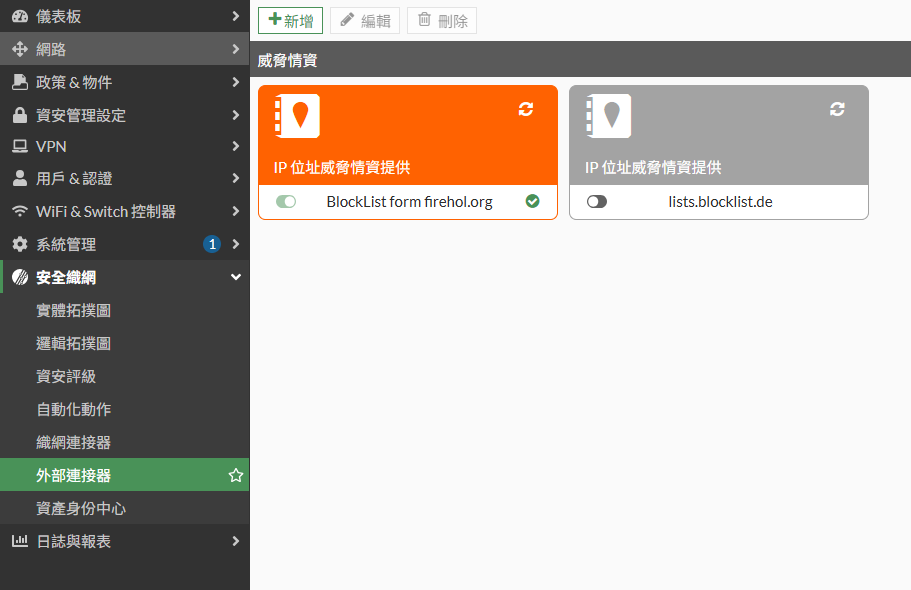This screenshot has width=911, height=590.
Task: Click the 安全織網 fabric icon
Action: [19, 277]
